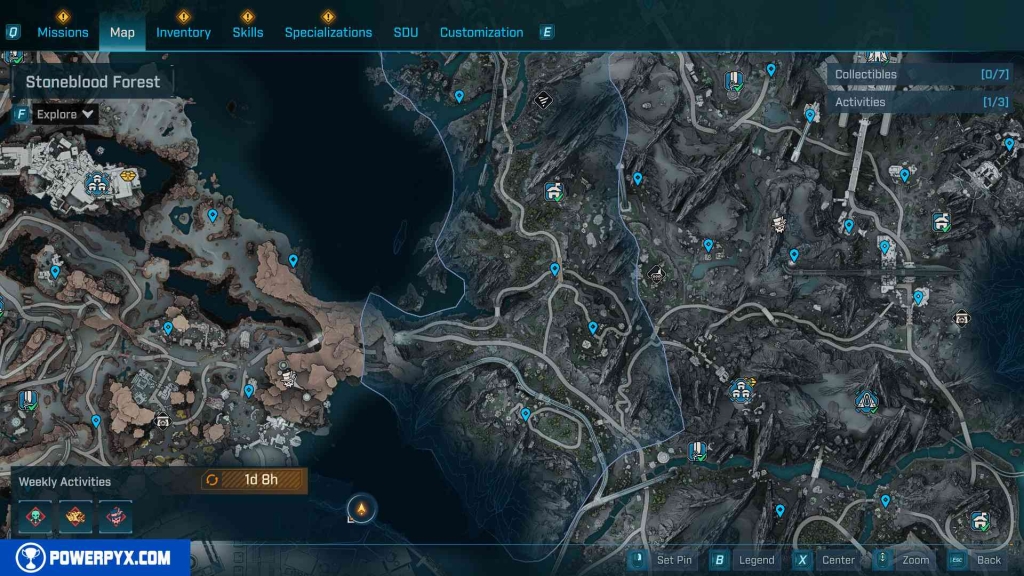Viewport: 1024px width, 576px height.
Task: Click the gold badge beside the white settlement
Action: [x=127, y=176]
